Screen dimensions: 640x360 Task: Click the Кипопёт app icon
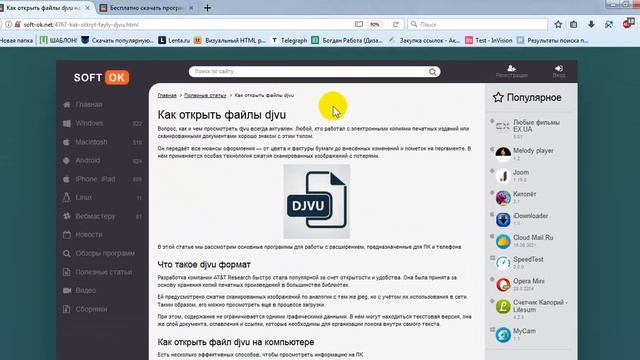(503, 198)
